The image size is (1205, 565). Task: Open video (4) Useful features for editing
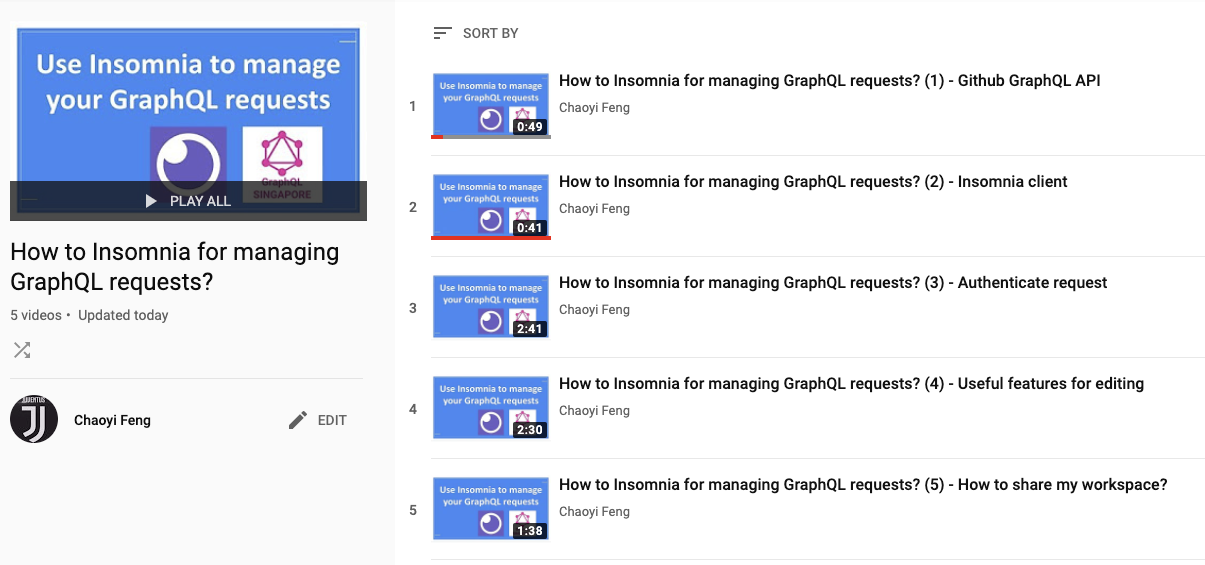[x=851, y=384]
